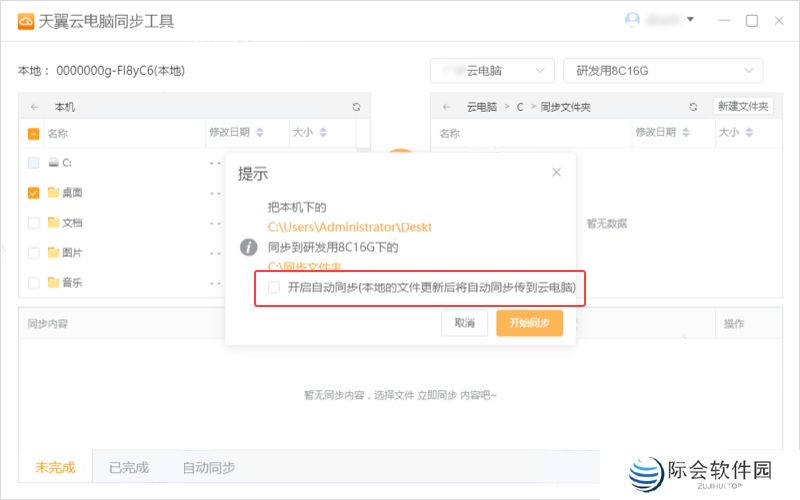This screenshot has height=500, width=800.
Task: Open the C: drive icon
Action: click(x=53, y=163)
